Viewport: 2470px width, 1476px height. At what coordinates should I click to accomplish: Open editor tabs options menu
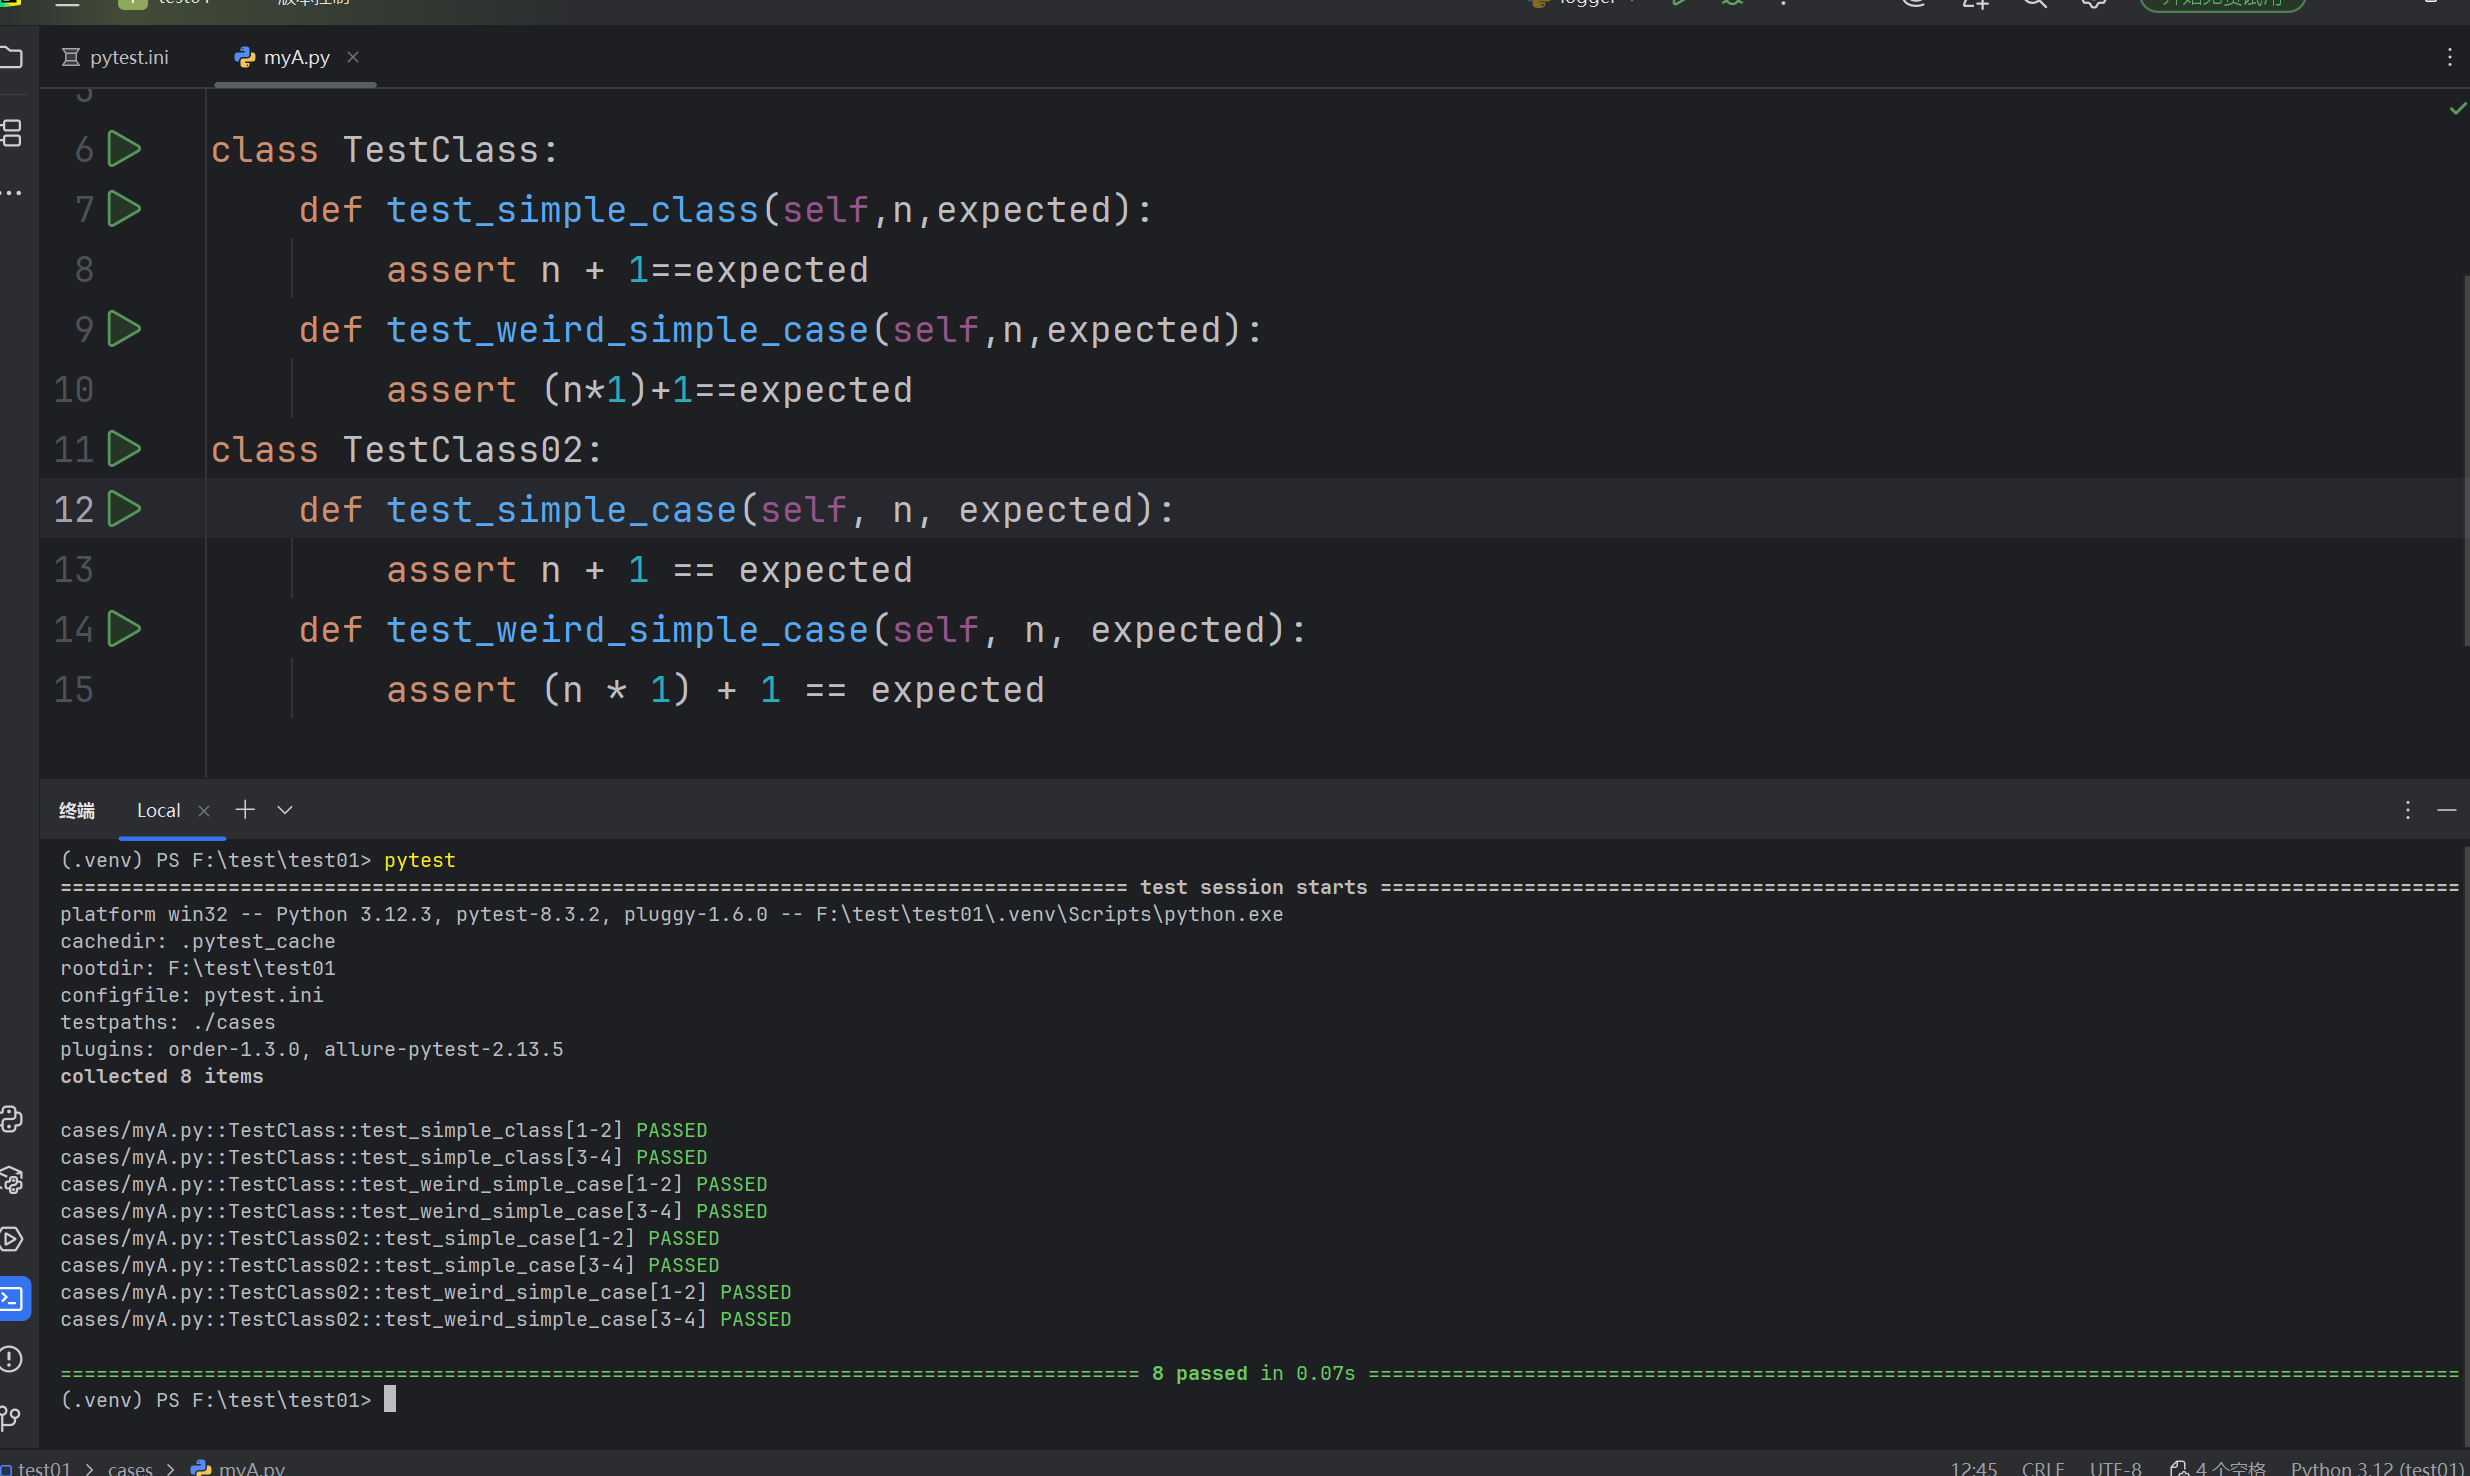[x=2449, y=58]
